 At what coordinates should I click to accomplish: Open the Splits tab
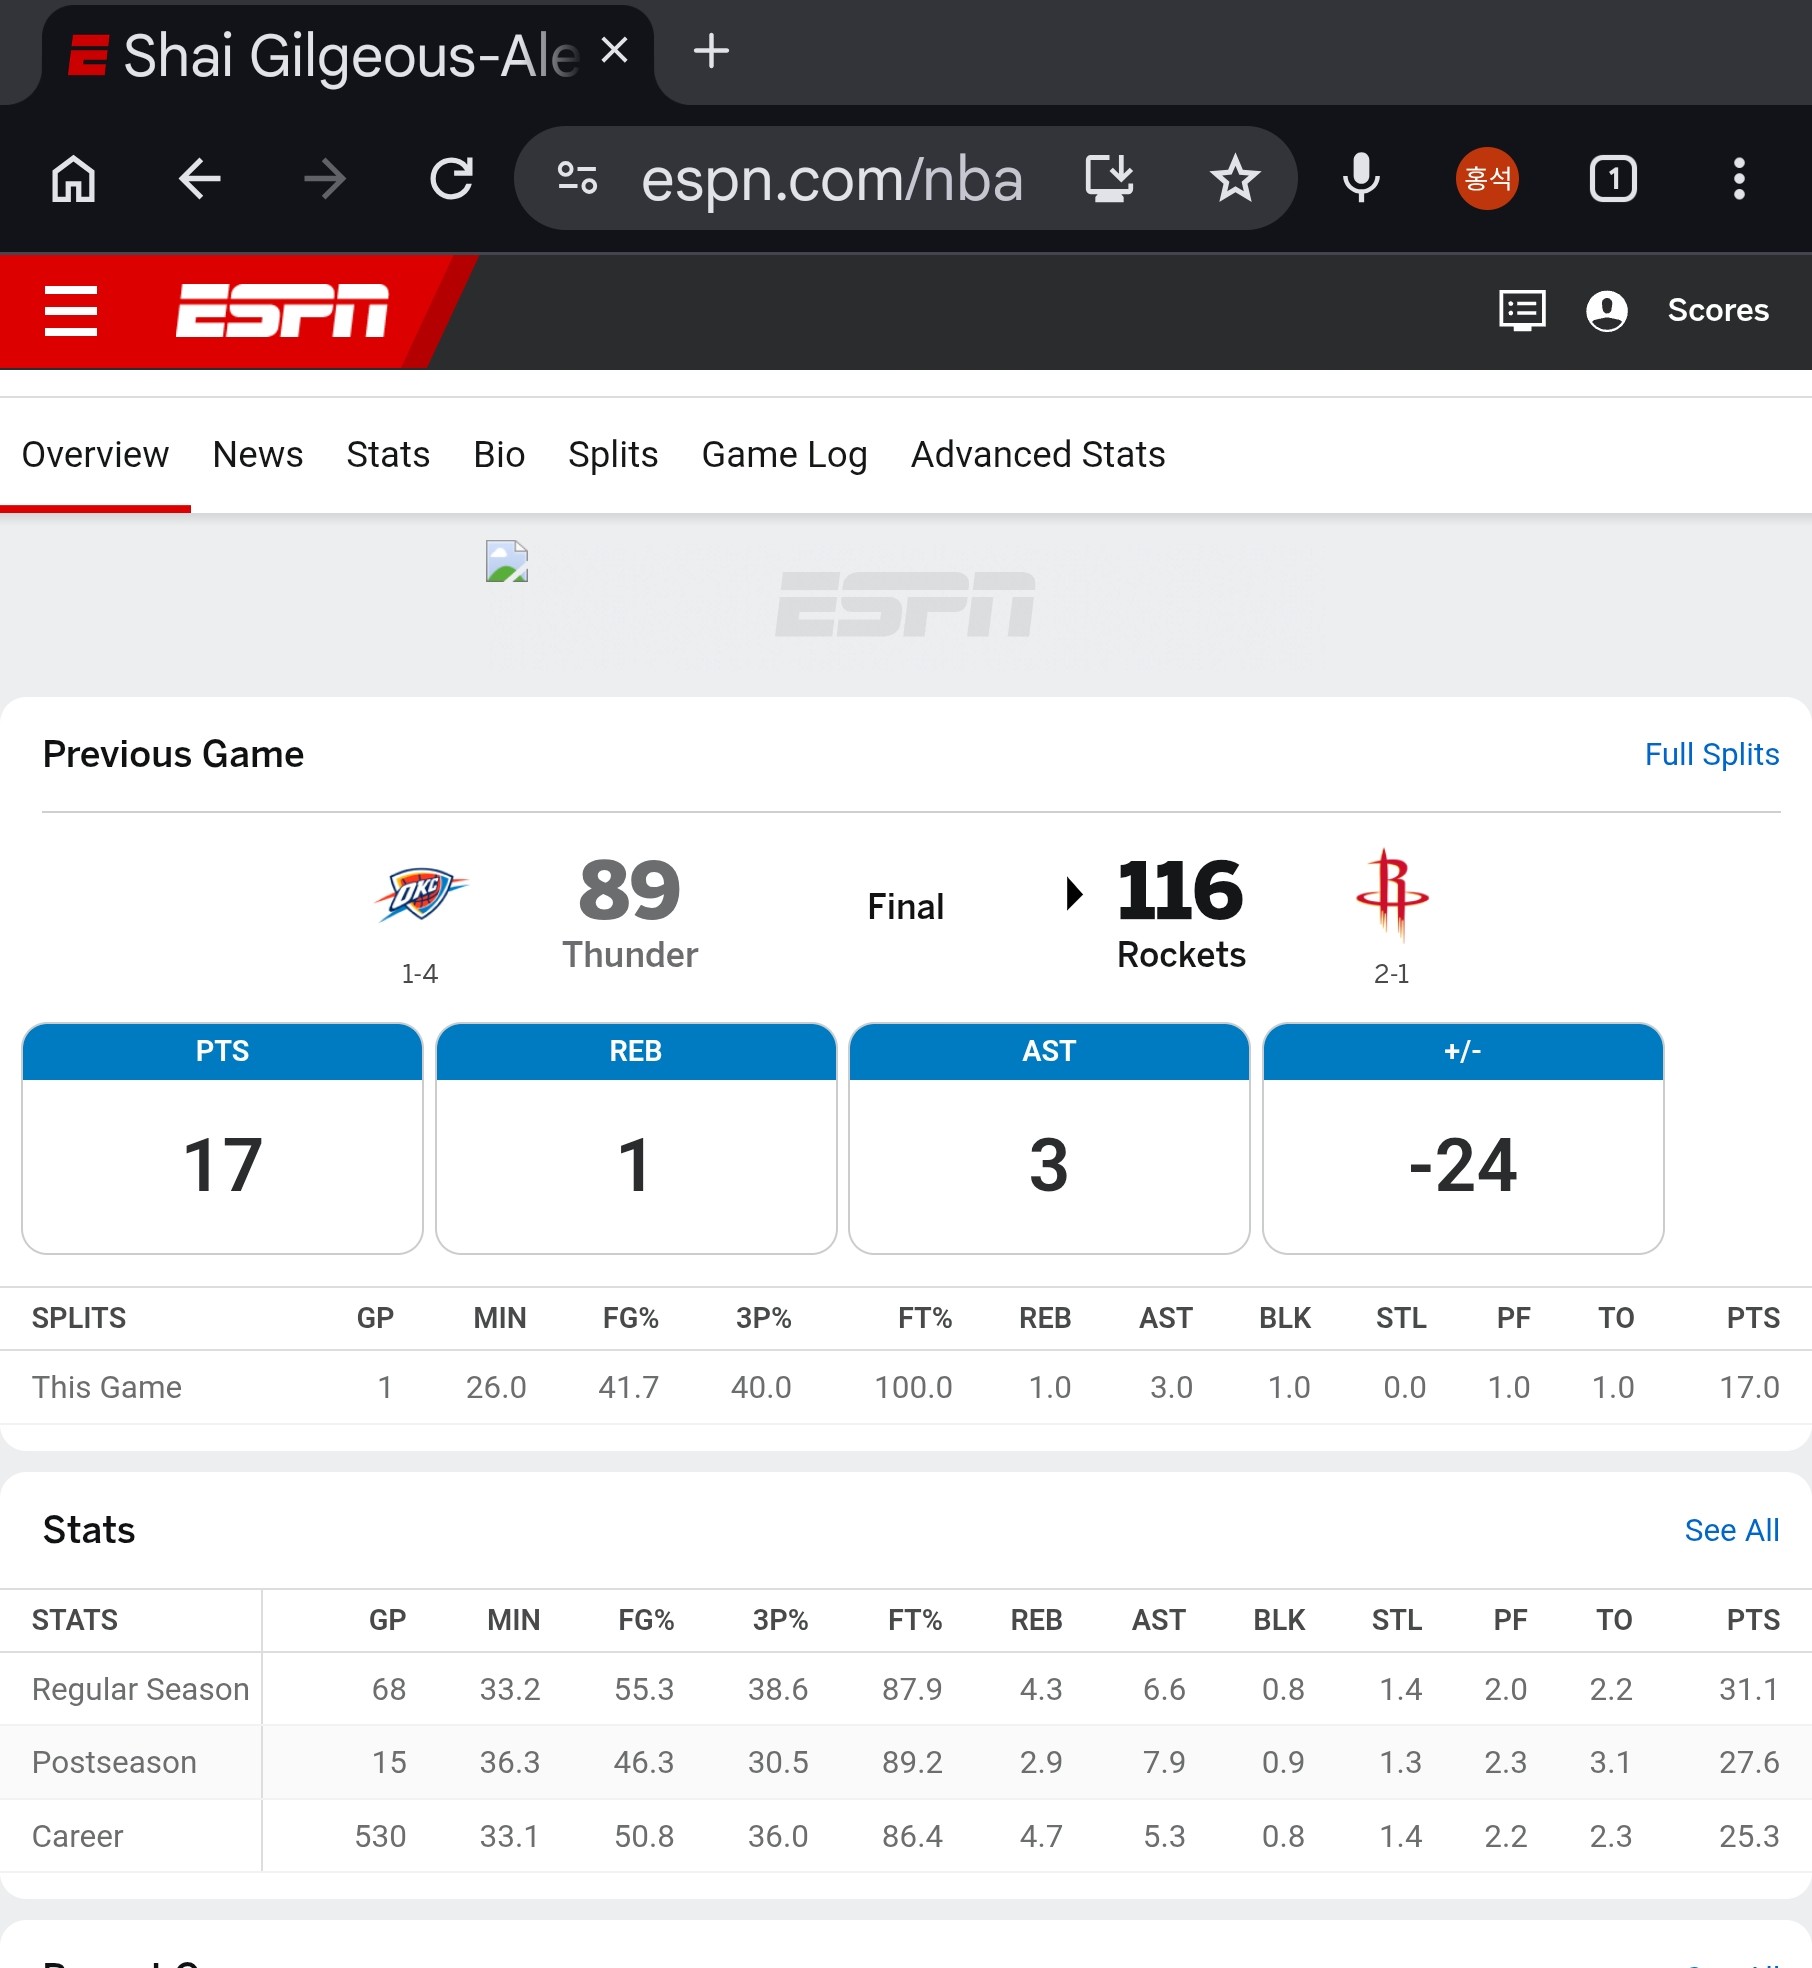pyautogui.click(x=613, y=455)
